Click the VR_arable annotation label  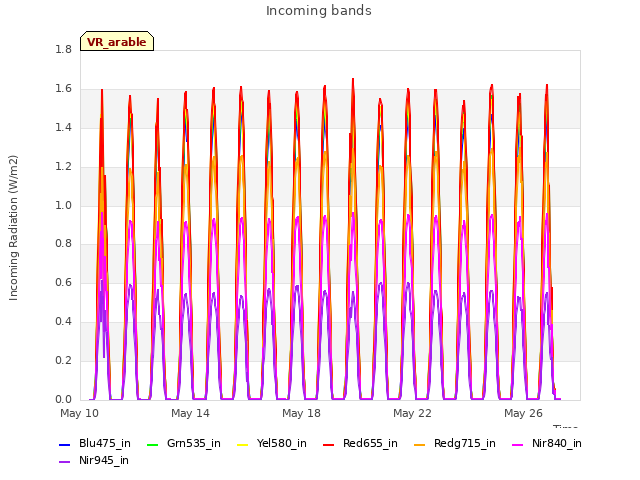tap(117, 42)
